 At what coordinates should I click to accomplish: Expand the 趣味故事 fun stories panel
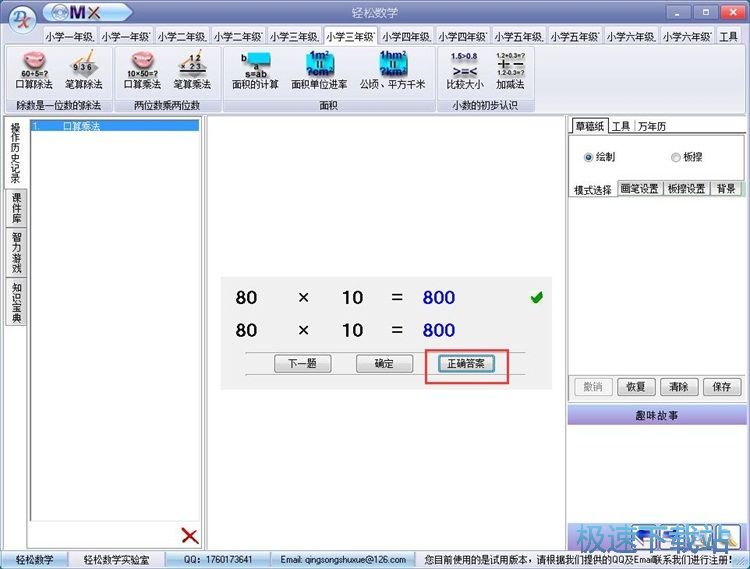(657, 415)
